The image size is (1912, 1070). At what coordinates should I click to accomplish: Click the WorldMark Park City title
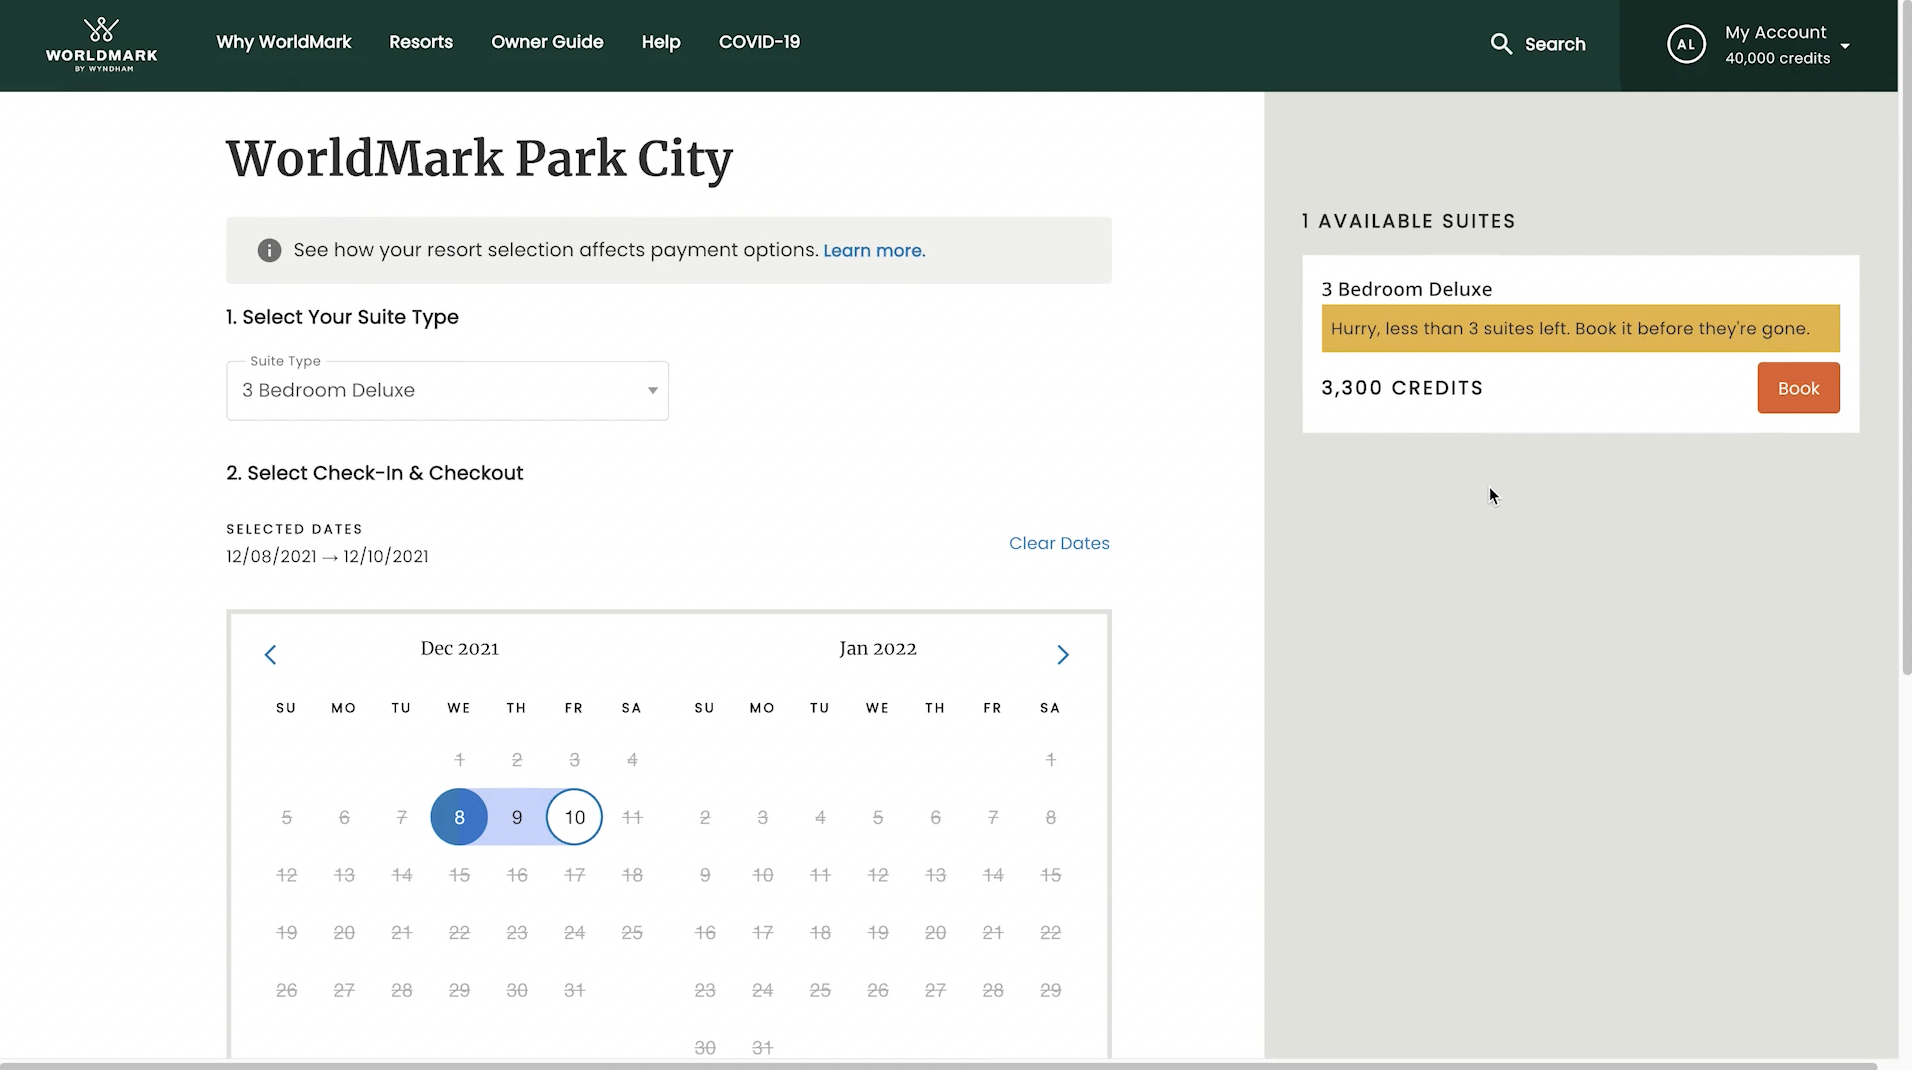[479, 159]
